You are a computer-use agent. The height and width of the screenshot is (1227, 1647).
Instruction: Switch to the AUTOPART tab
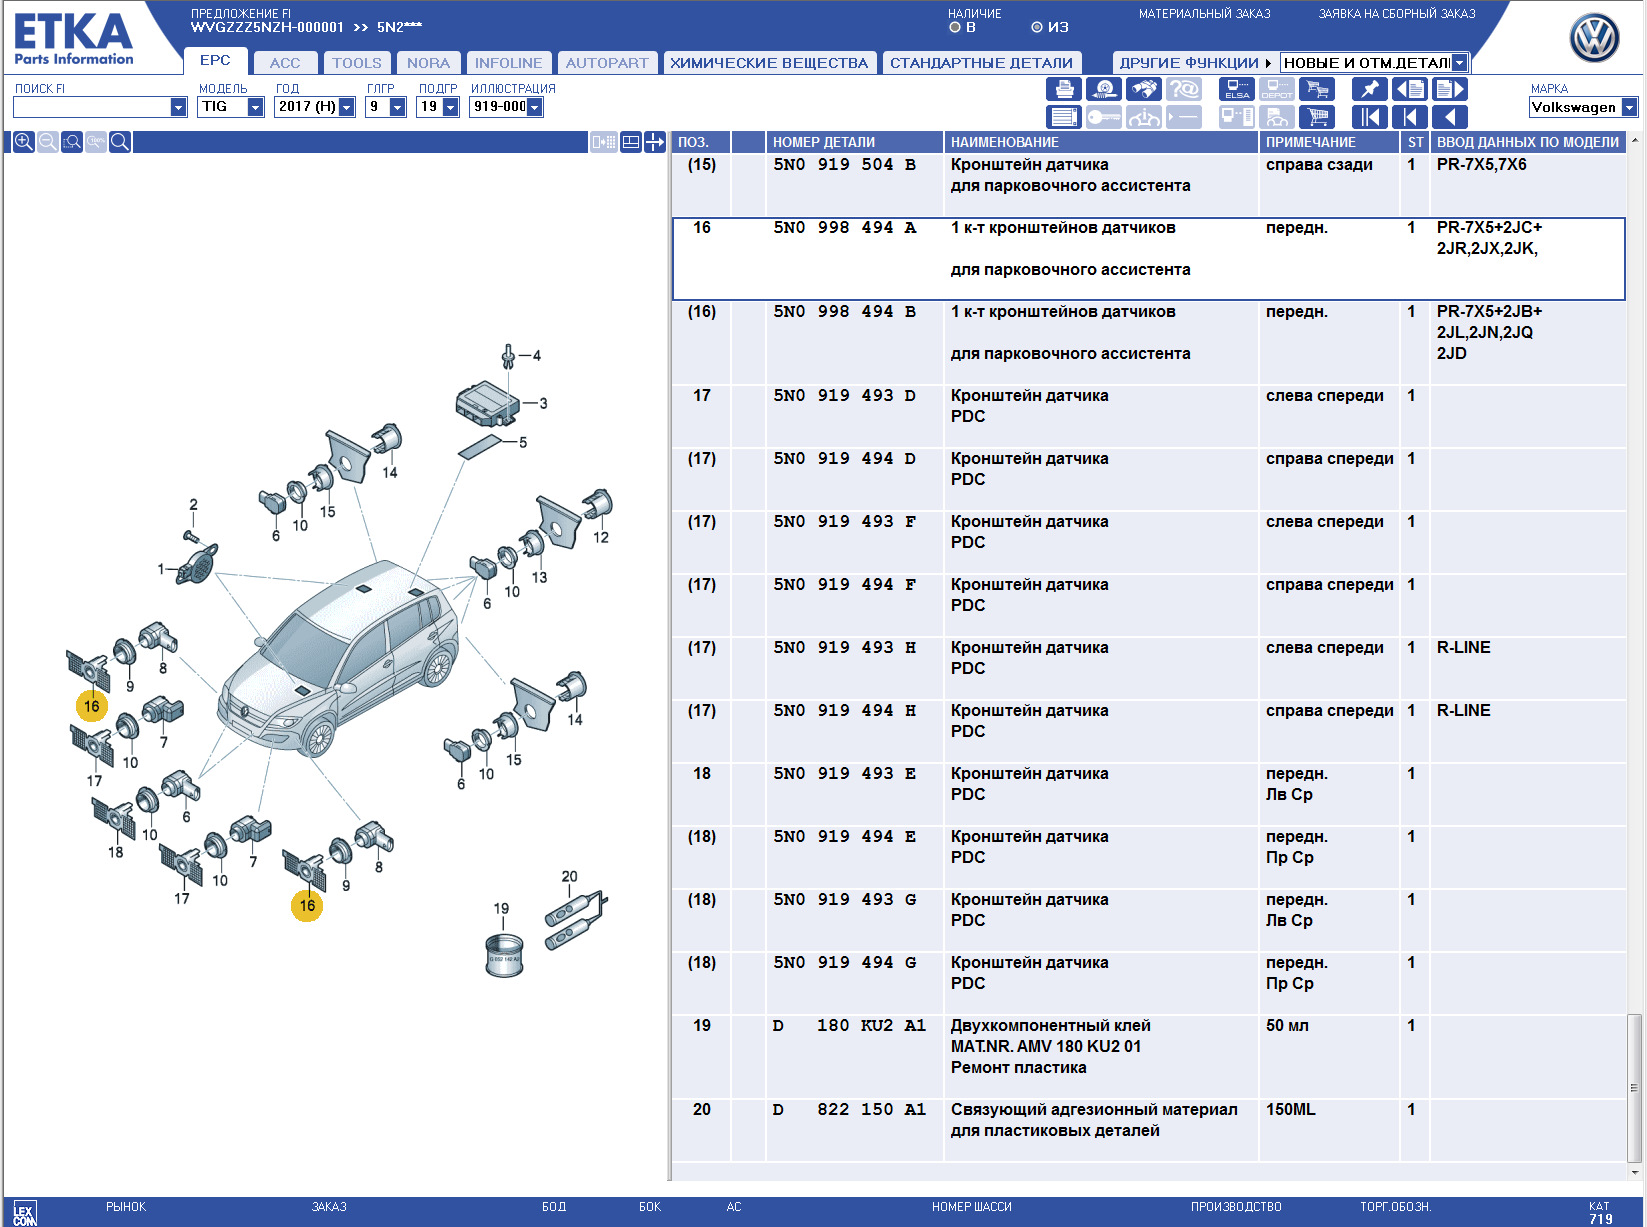pos(607,63)
